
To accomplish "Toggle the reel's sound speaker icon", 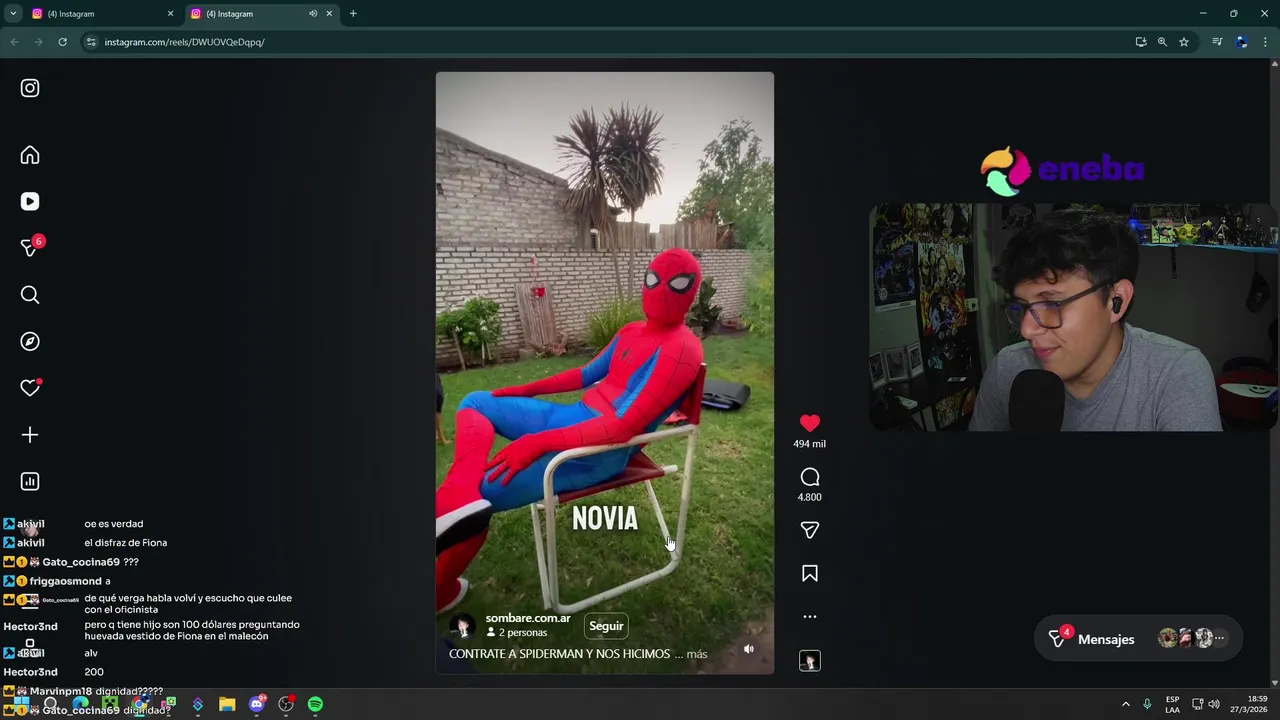I will [749, 649].
